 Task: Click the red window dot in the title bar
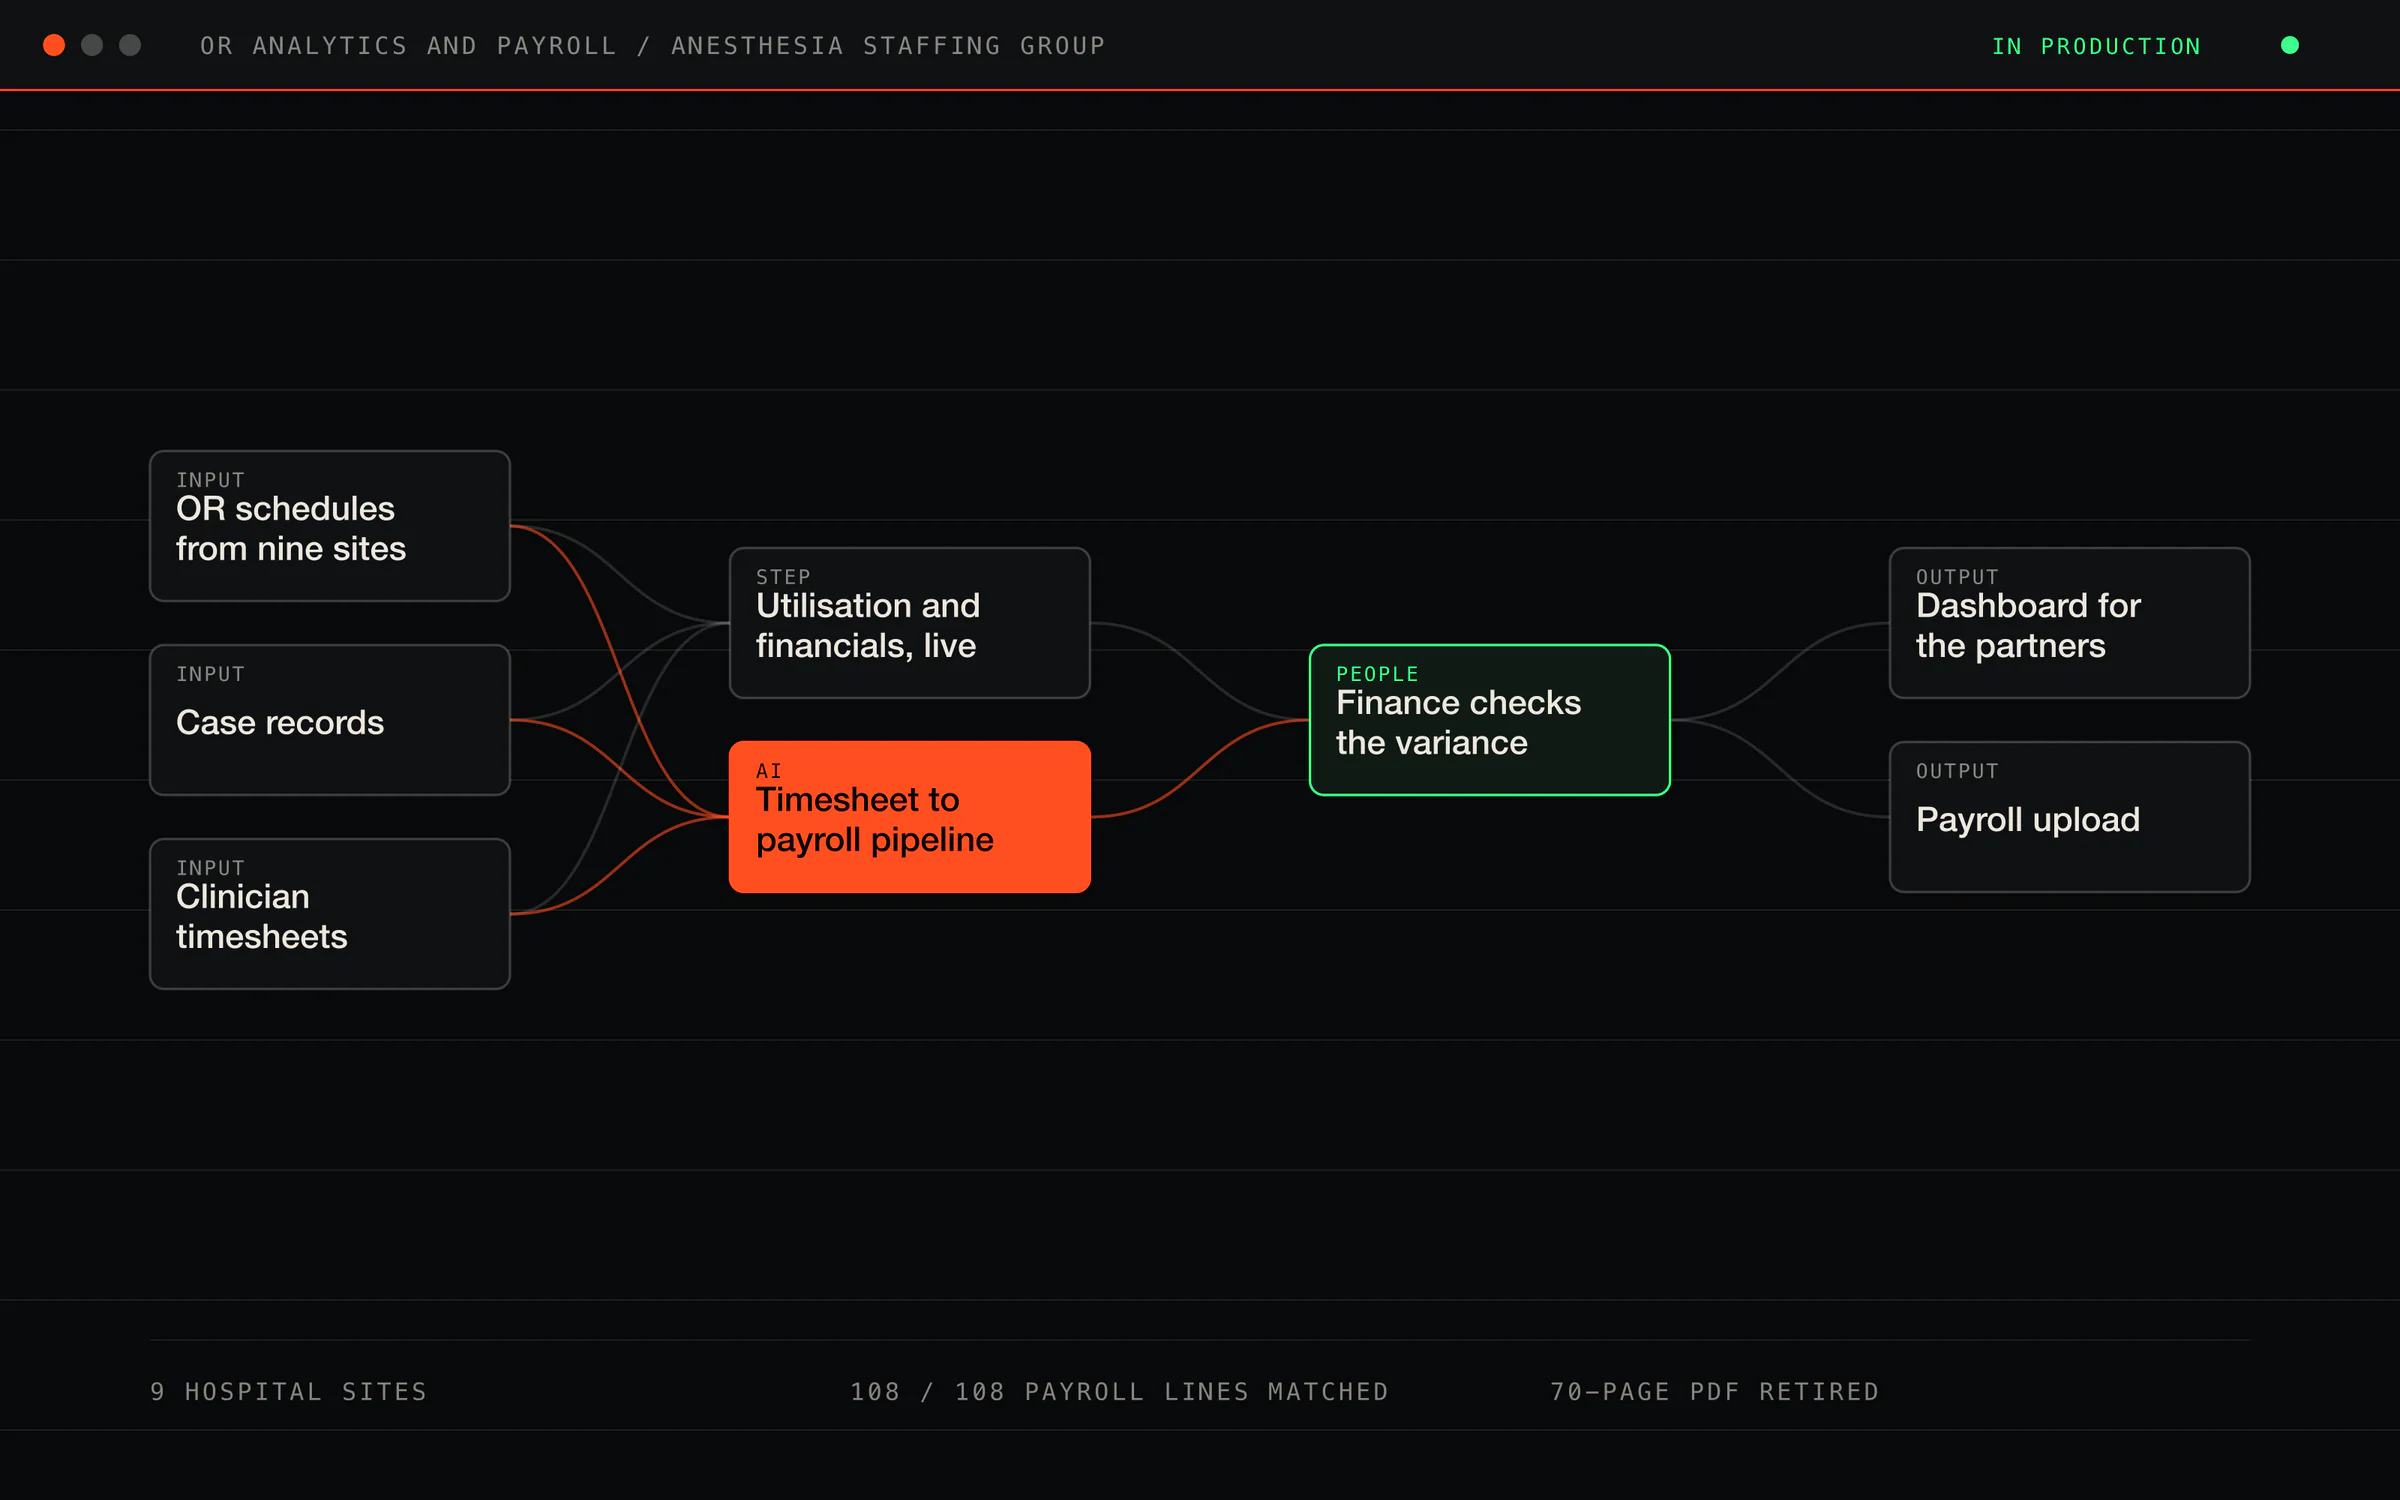pyautogui.click(x=54, y=45)
